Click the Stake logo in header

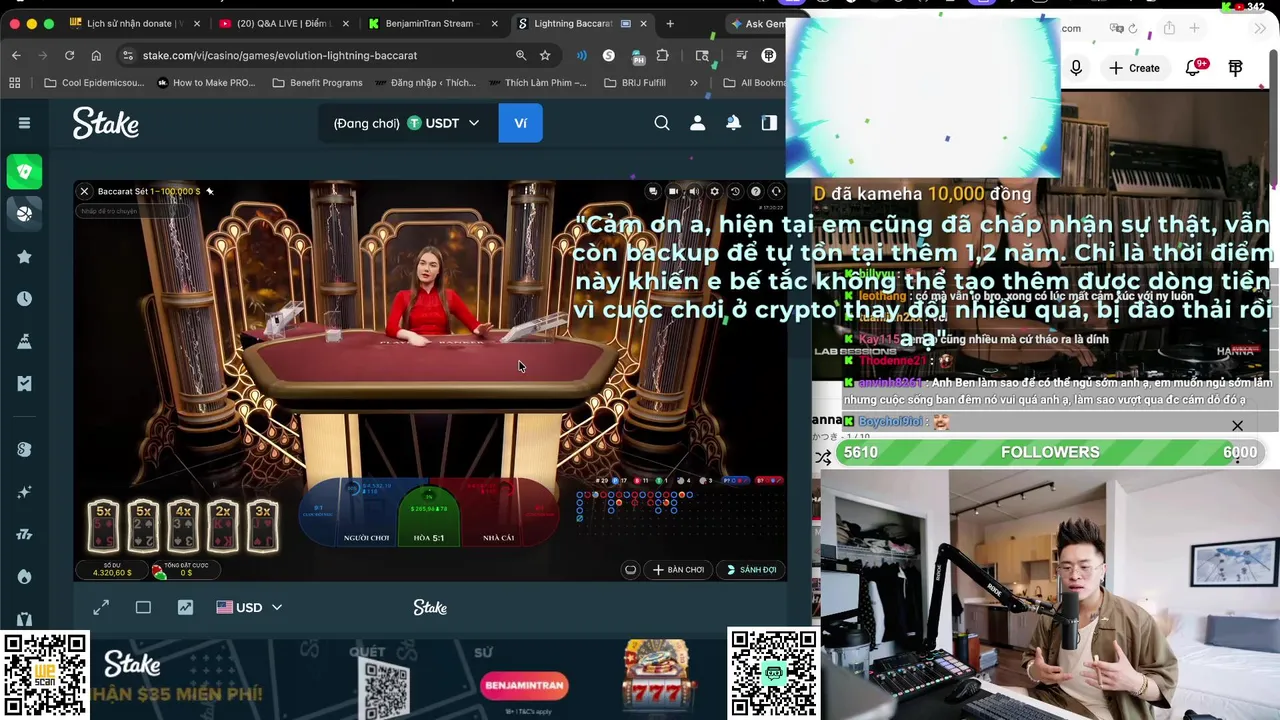click(105, 123)
